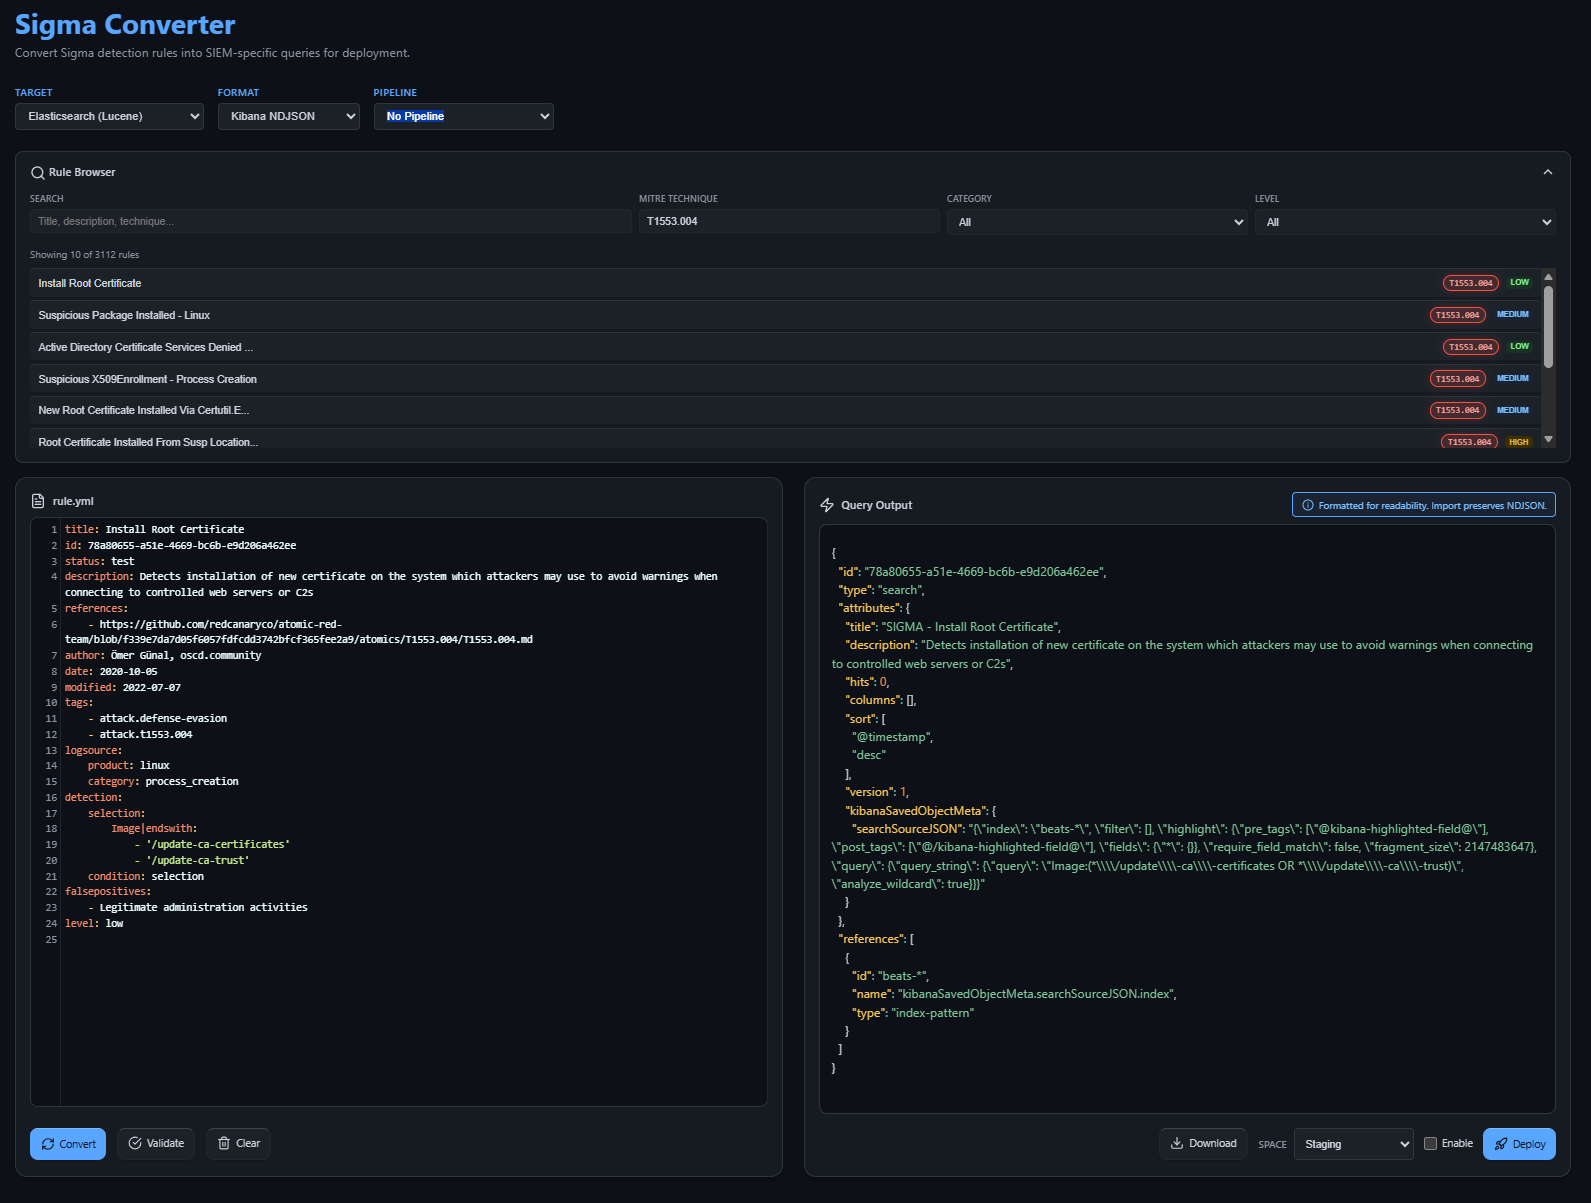Collapse the Rule Browser panel
Viewport: 1591px width, 1203px height.
[x=1547, y=172]
